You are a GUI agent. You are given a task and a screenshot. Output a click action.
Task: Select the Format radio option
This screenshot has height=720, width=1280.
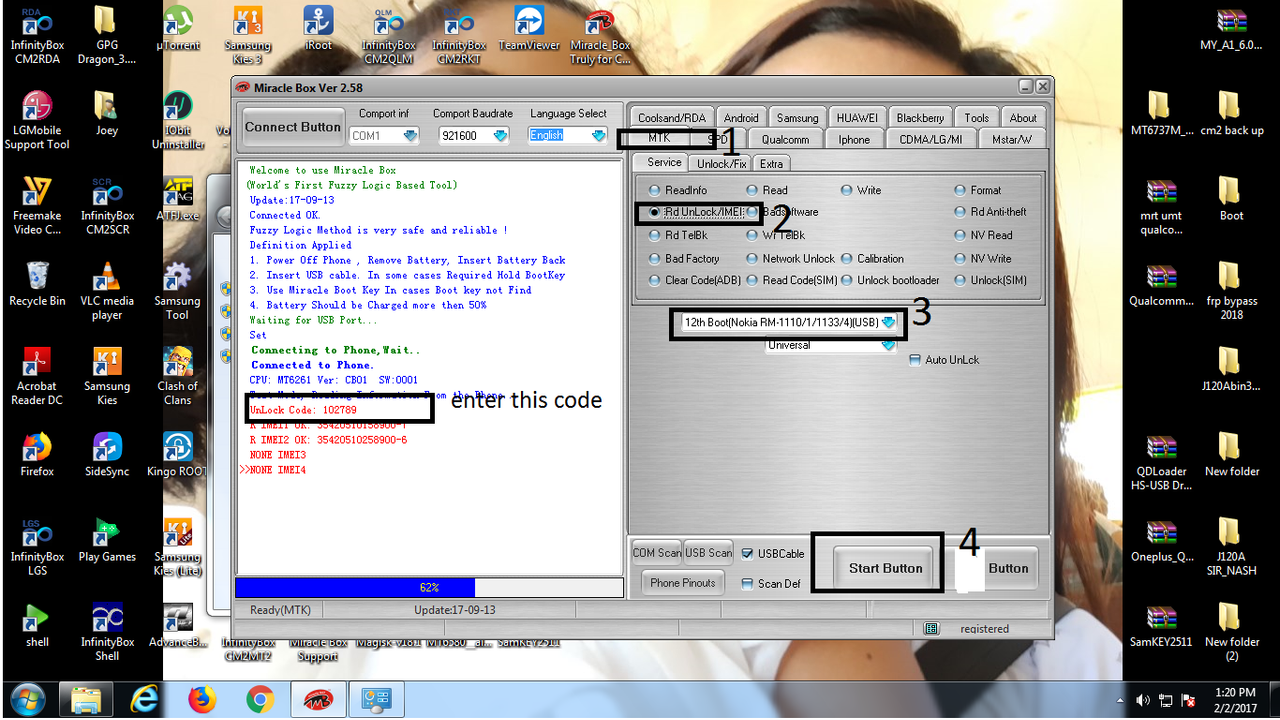[x=961, y=190]
